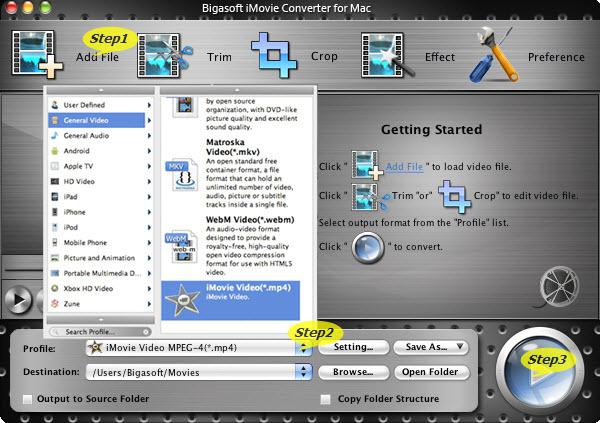
Task: Select Portable Multimedia D... category
Action: pos(100,273)
